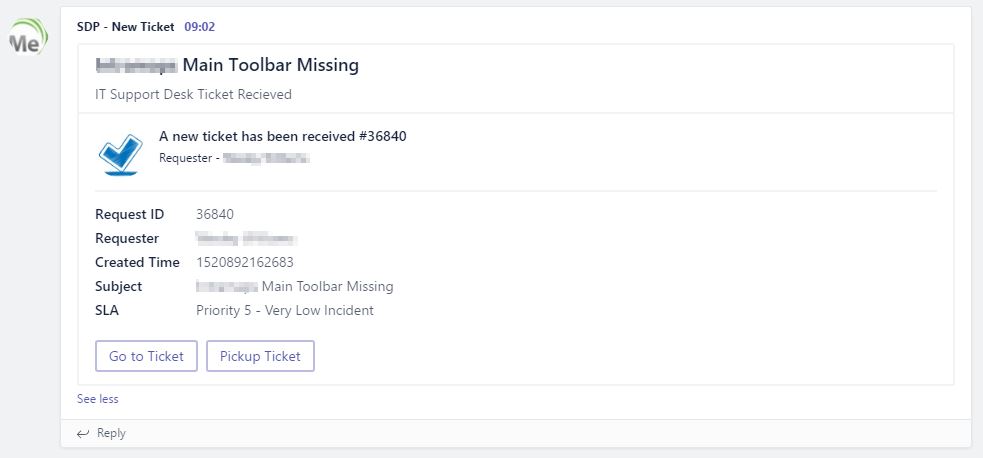
Task: Click the IT Support Desk Ticket Recieved subtitle
Action: (x=194, y=94)
